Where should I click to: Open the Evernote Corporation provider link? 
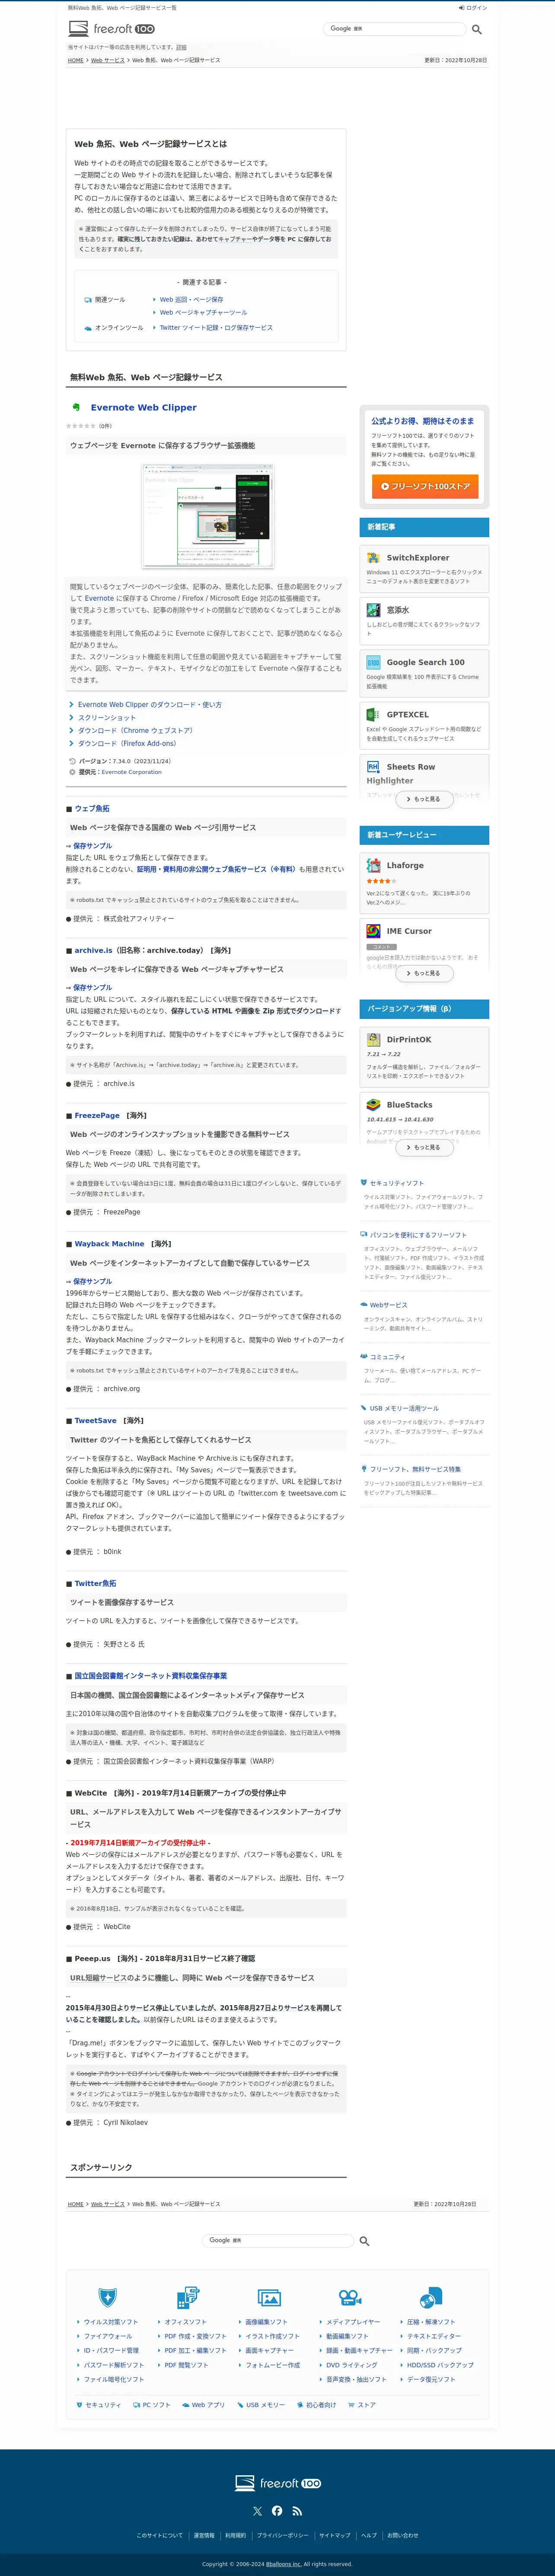pyautogui.click(x=131, y=772)
